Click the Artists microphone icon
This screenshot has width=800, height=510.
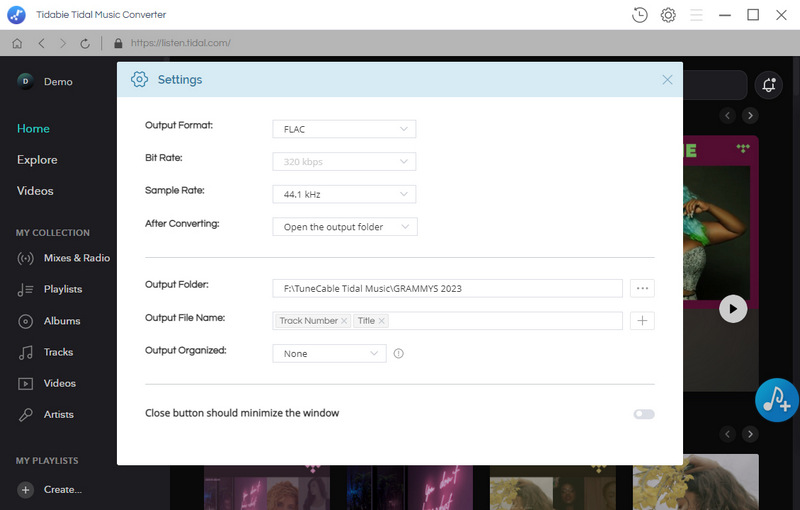click(26, 415)
